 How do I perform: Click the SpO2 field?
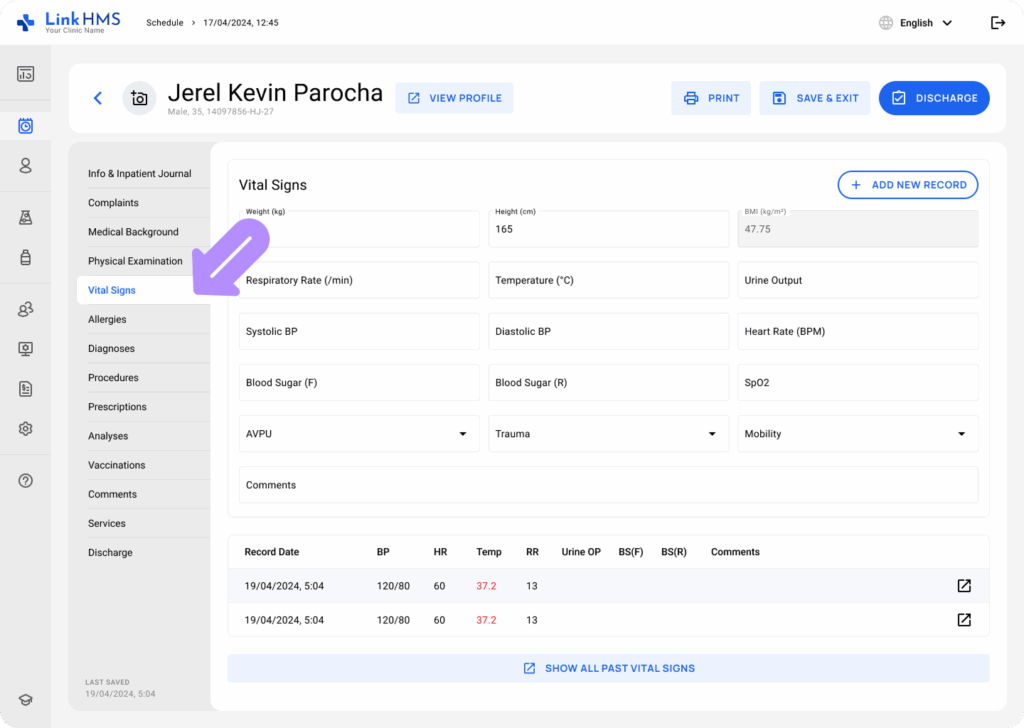[x=857, y=383]
